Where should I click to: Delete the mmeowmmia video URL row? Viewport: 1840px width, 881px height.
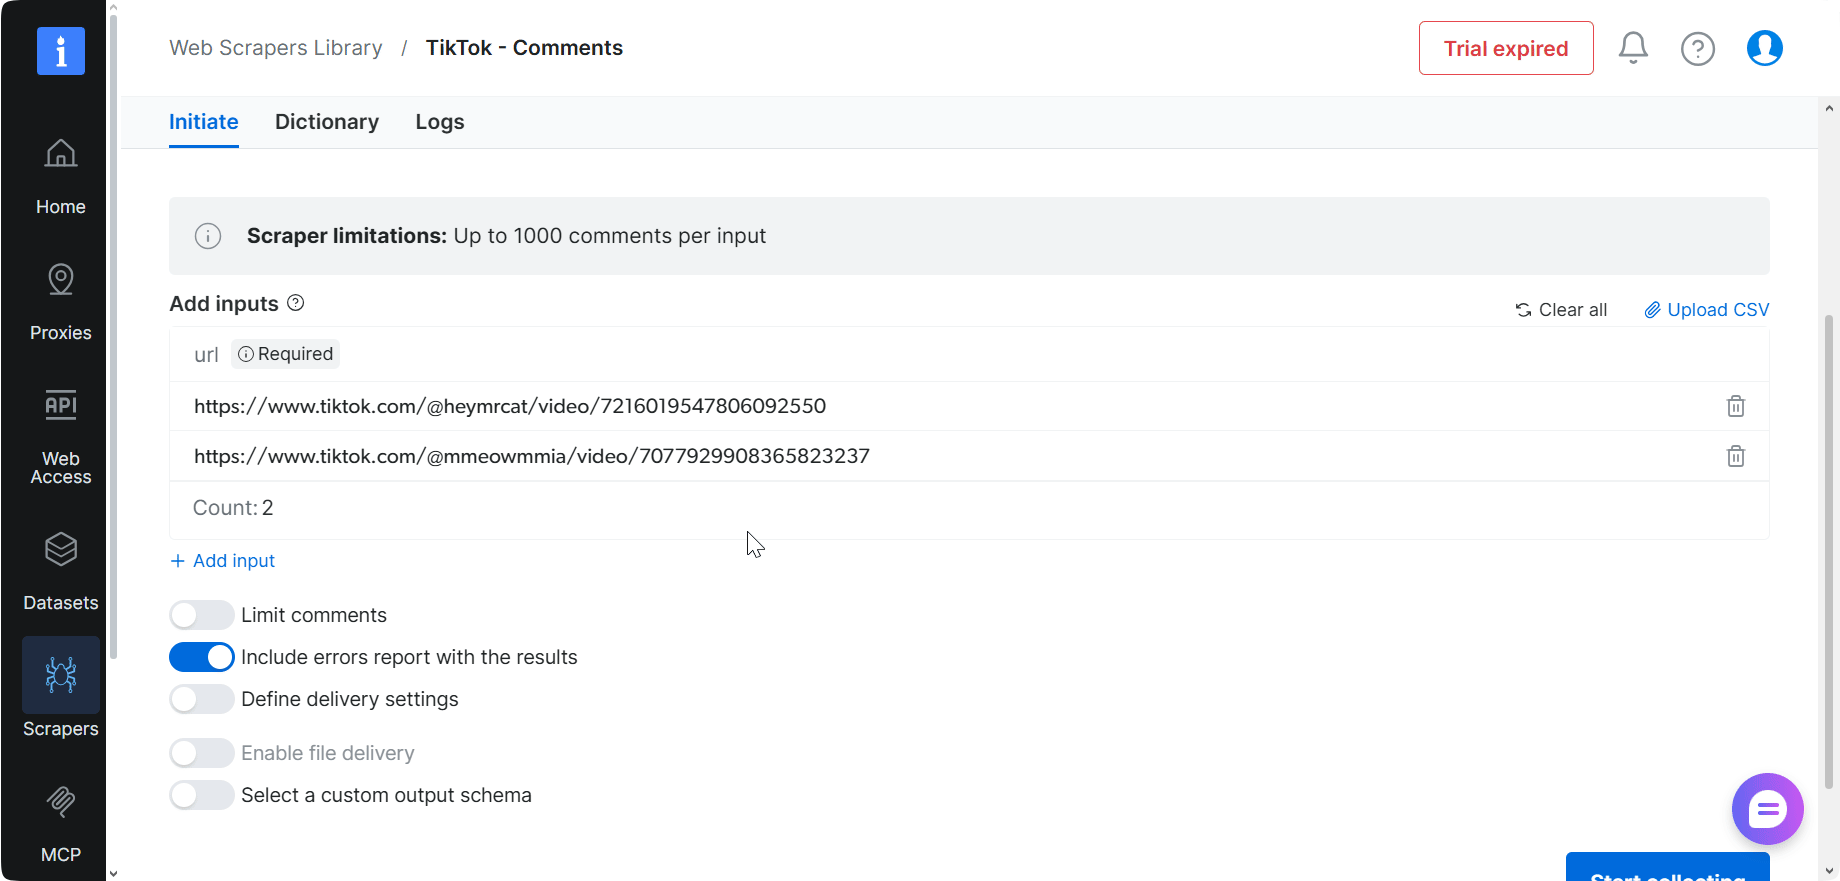[x=1736, y=456]
